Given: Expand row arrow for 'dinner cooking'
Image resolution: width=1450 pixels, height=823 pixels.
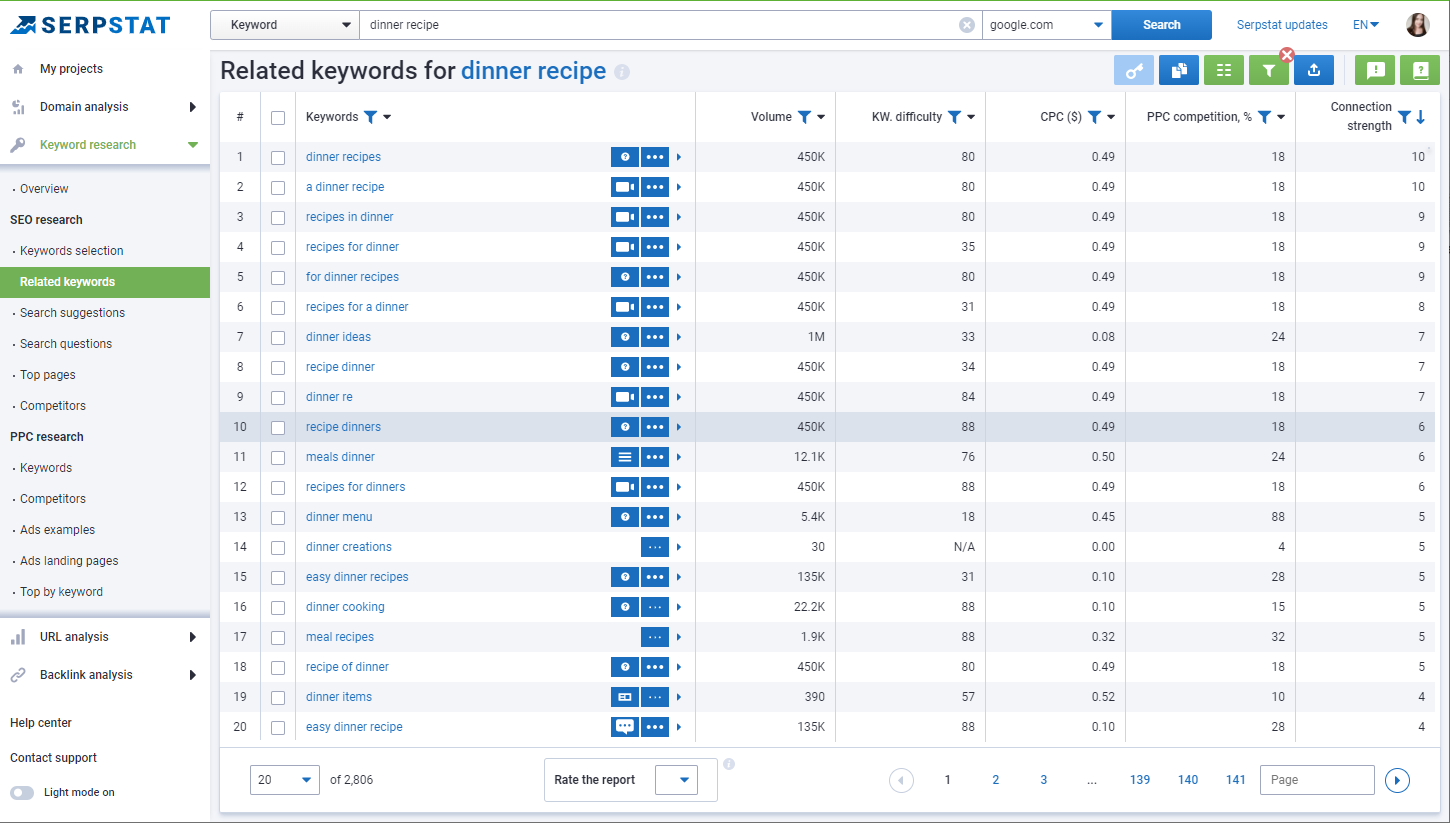Looking at the screenshot, I should click(x=679, y=607).
